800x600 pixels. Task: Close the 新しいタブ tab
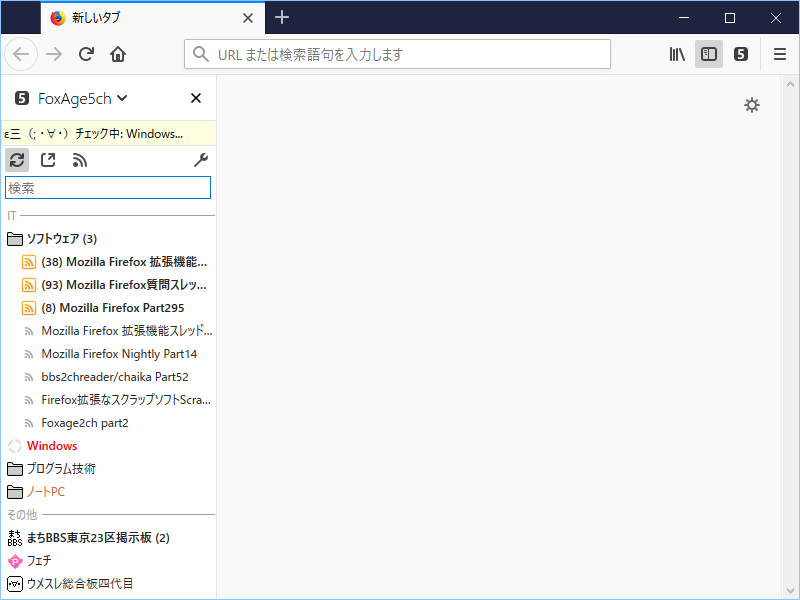tap(248, 18)
